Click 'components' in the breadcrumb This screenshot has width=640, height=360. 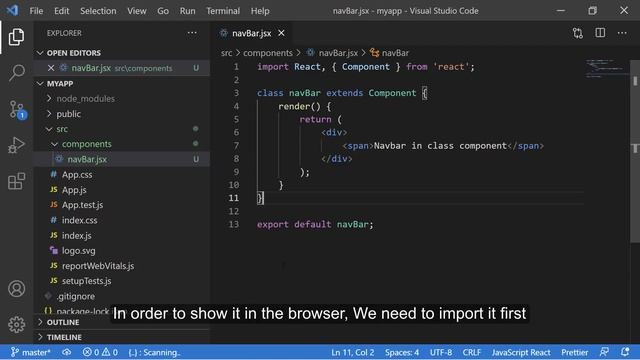pyautogui.click(x=268, y=53)
